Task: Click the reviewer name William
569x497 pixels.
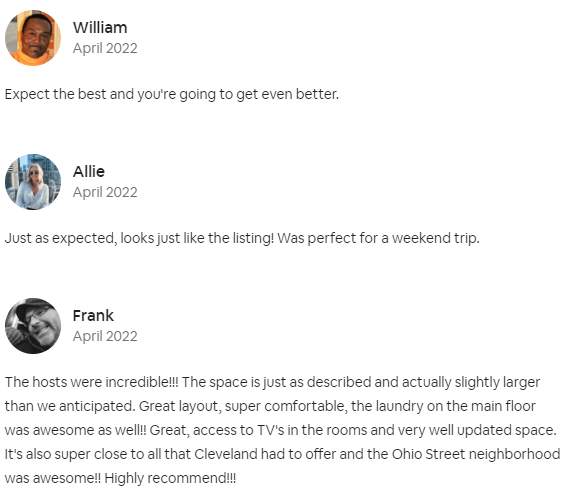Action: click(100, 28)
